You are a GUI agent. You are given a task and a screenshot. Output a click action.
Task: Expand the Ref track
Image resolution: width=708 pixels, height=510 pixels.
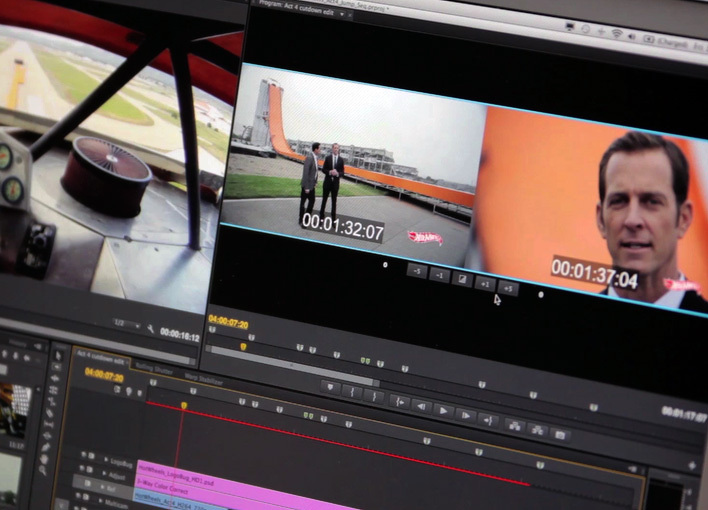click(102, 487)
